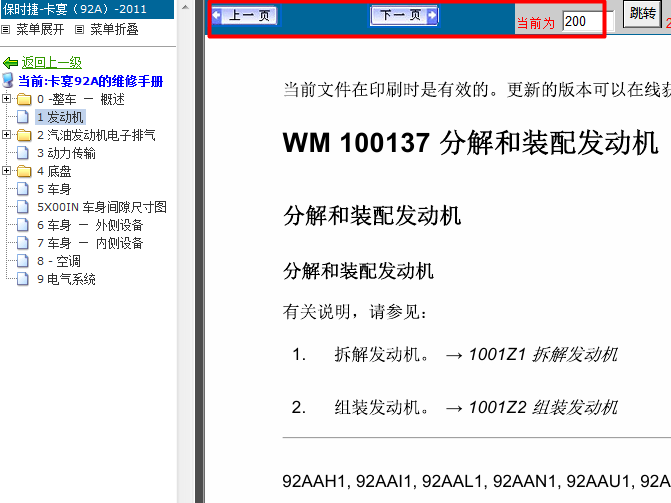
Task: Select tree item 3 动力传输
Action: (x=66, y=153)
